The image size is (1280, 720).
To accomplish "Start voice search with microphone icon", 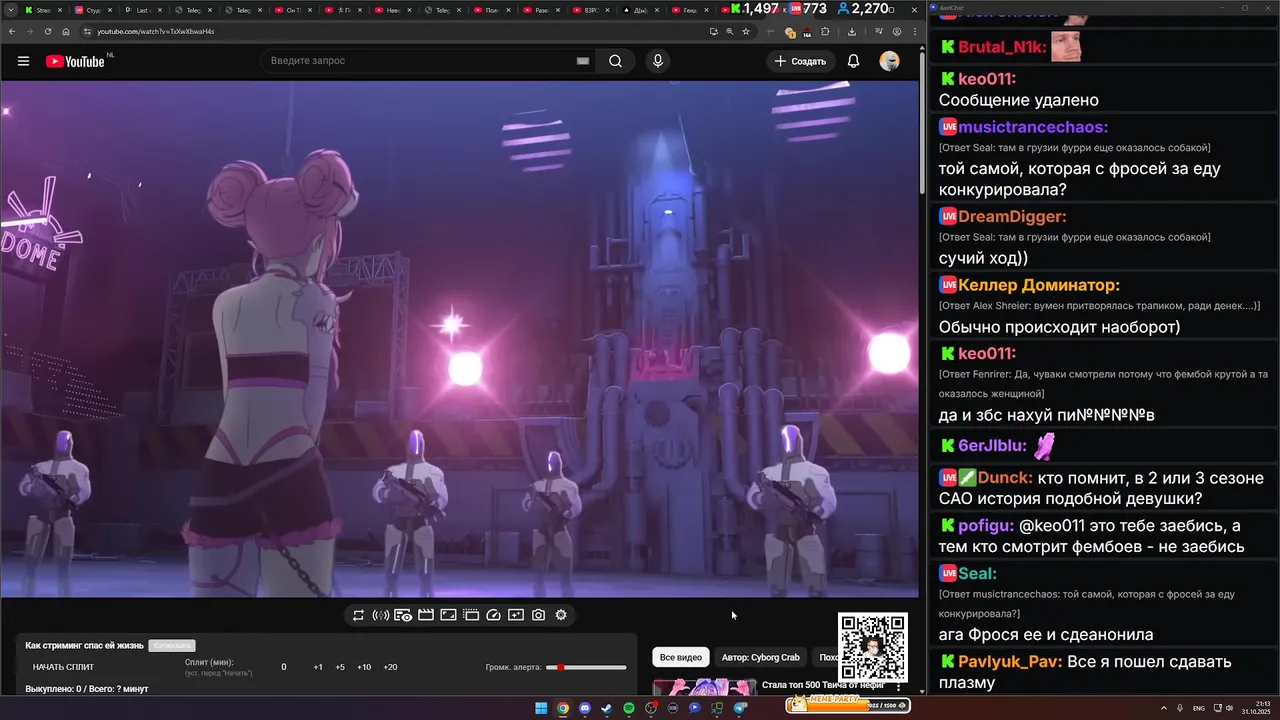I will tap(657, 61).
